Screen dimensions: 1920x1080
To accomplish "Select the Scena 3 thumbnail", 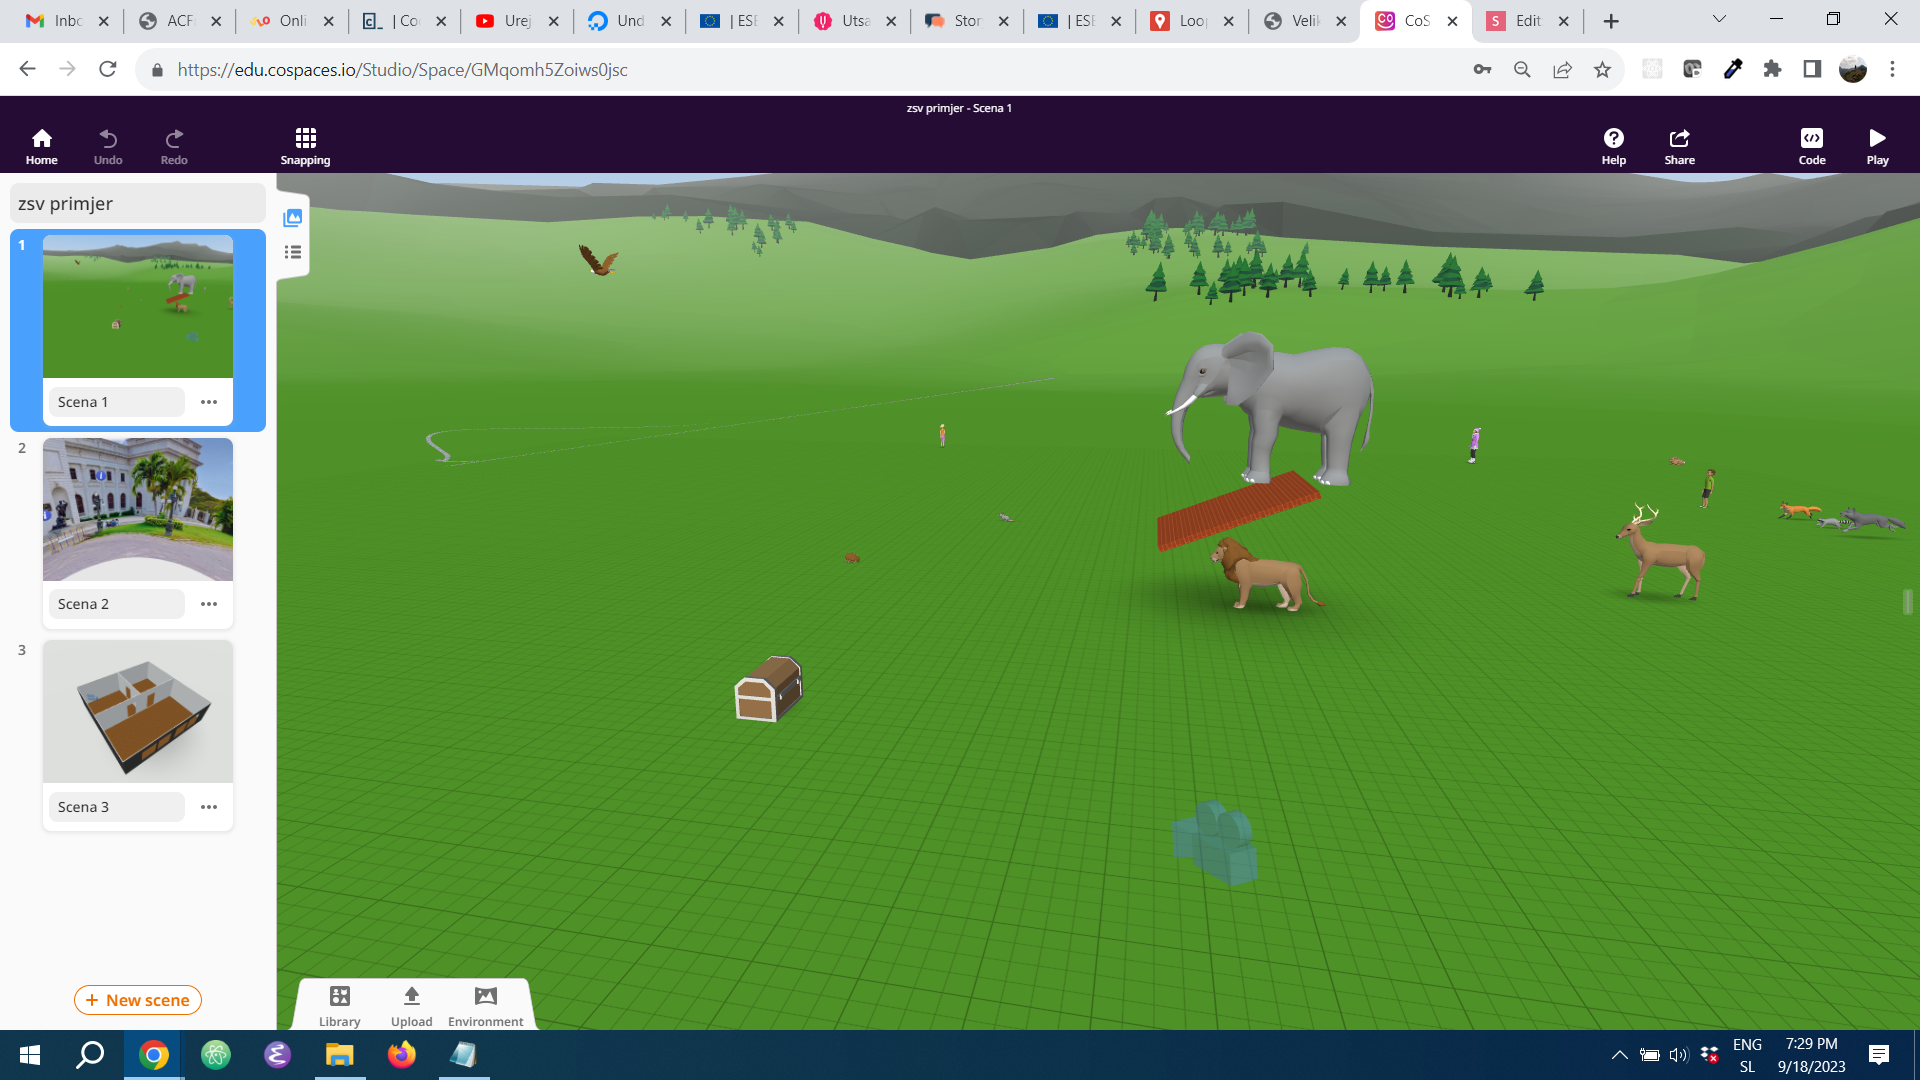I will [x=138, y=712].
